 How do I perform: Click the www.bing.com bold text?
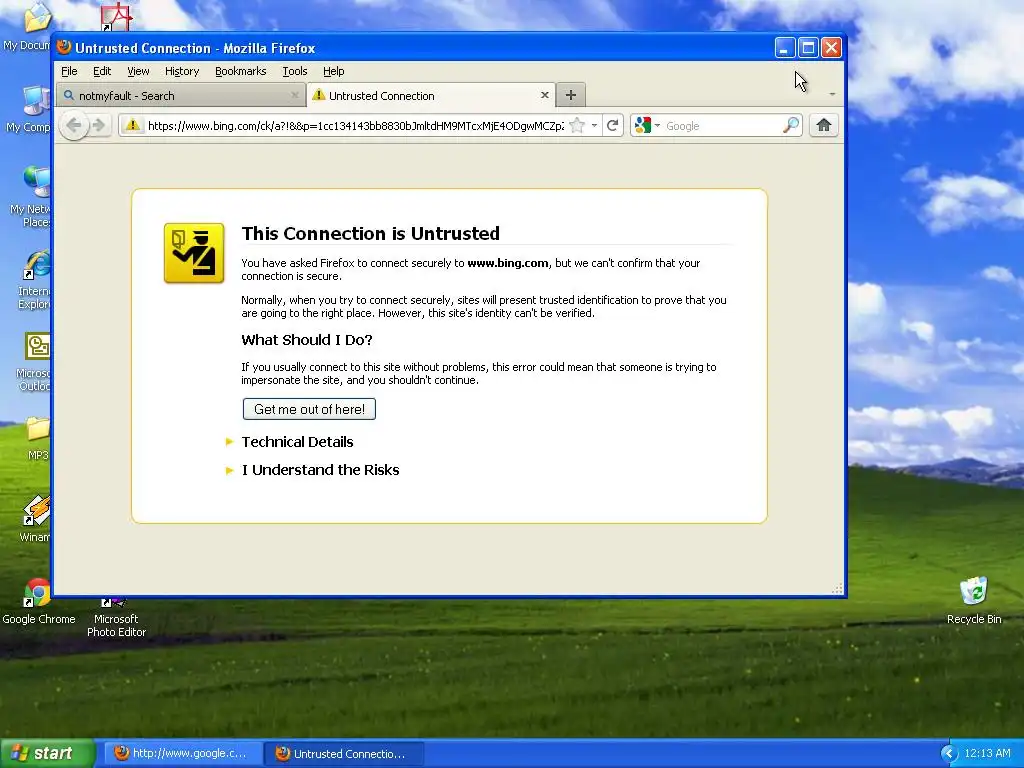click(507, 263)
